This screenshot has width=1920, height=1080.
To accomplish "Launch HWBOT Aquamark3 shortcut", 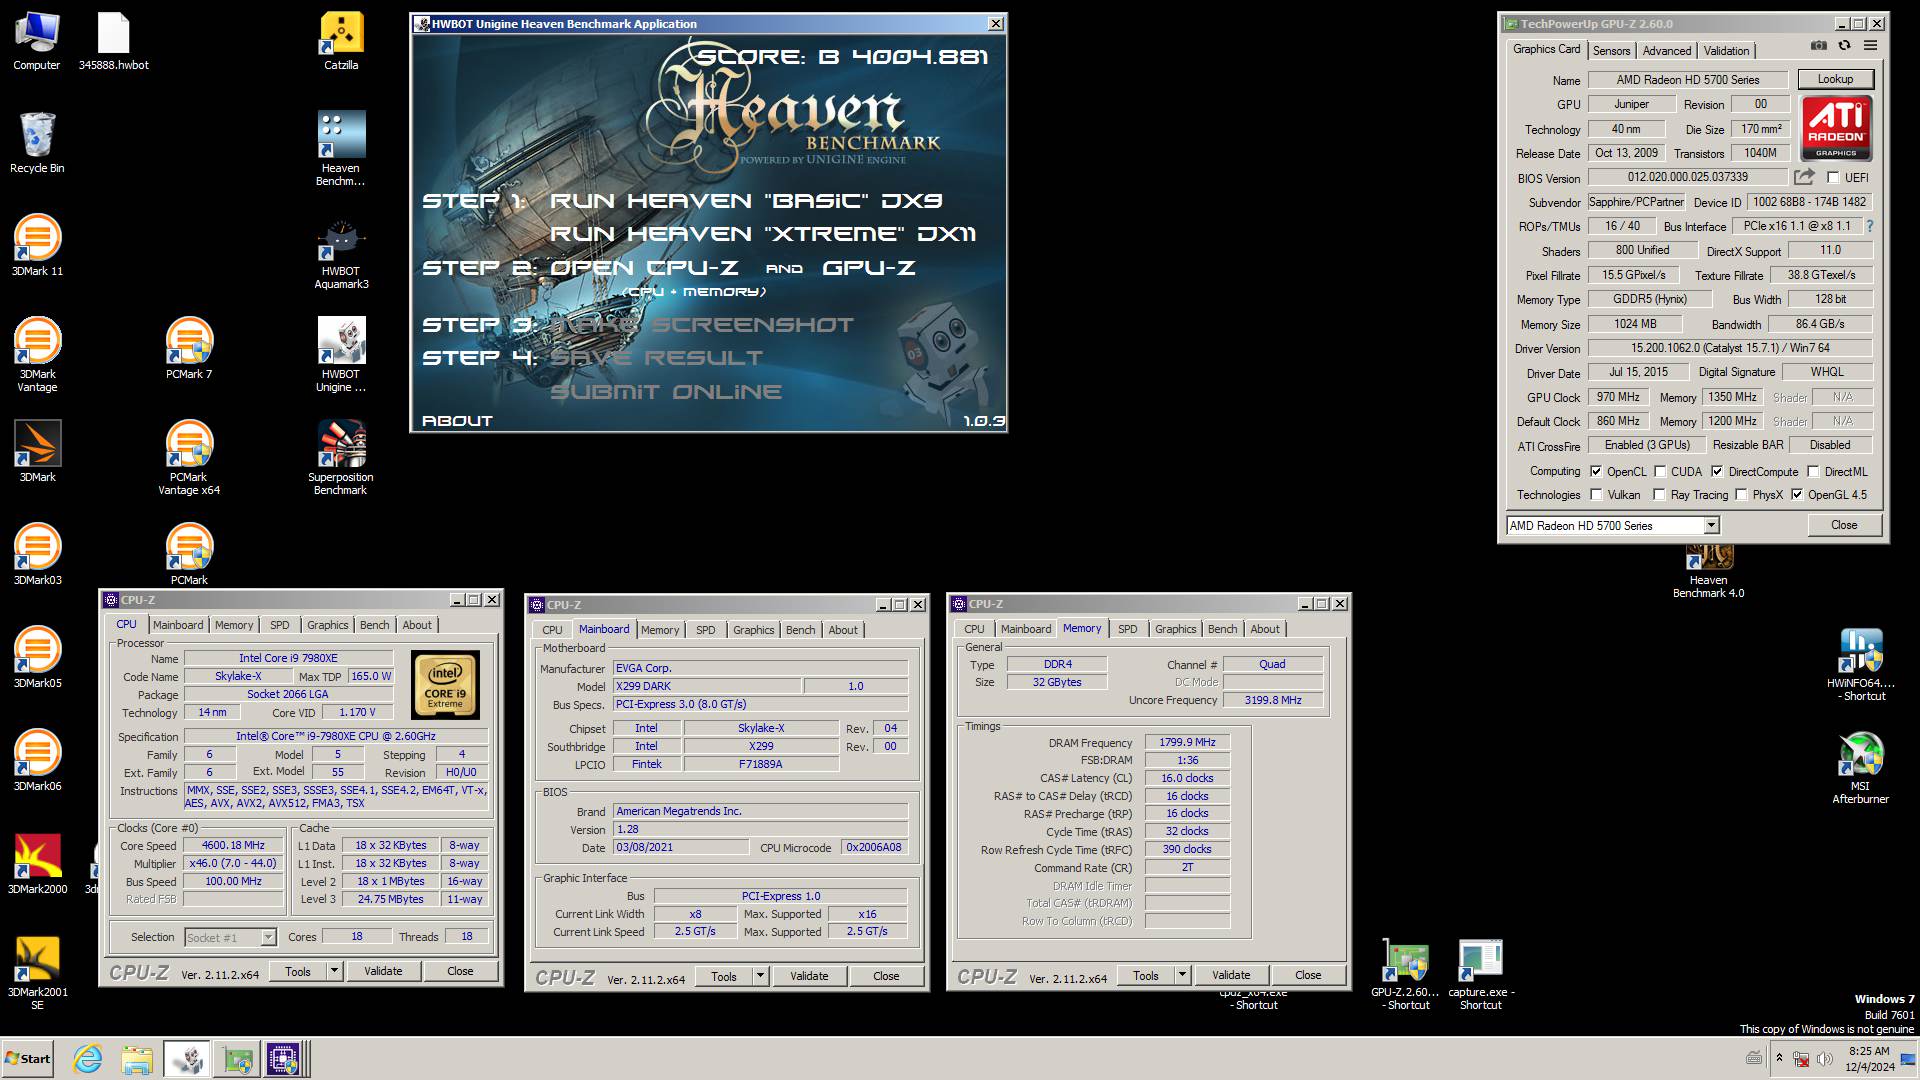I will (341, 253).
